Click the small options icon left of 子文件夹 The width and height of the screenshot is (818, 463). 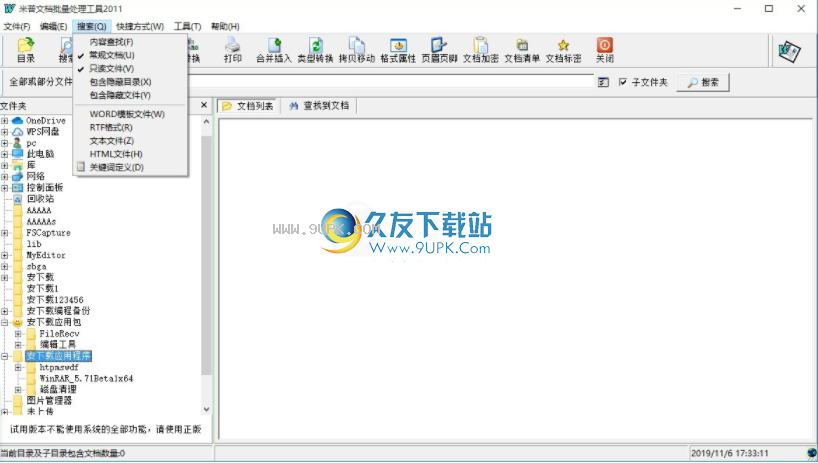pos(603,82)
